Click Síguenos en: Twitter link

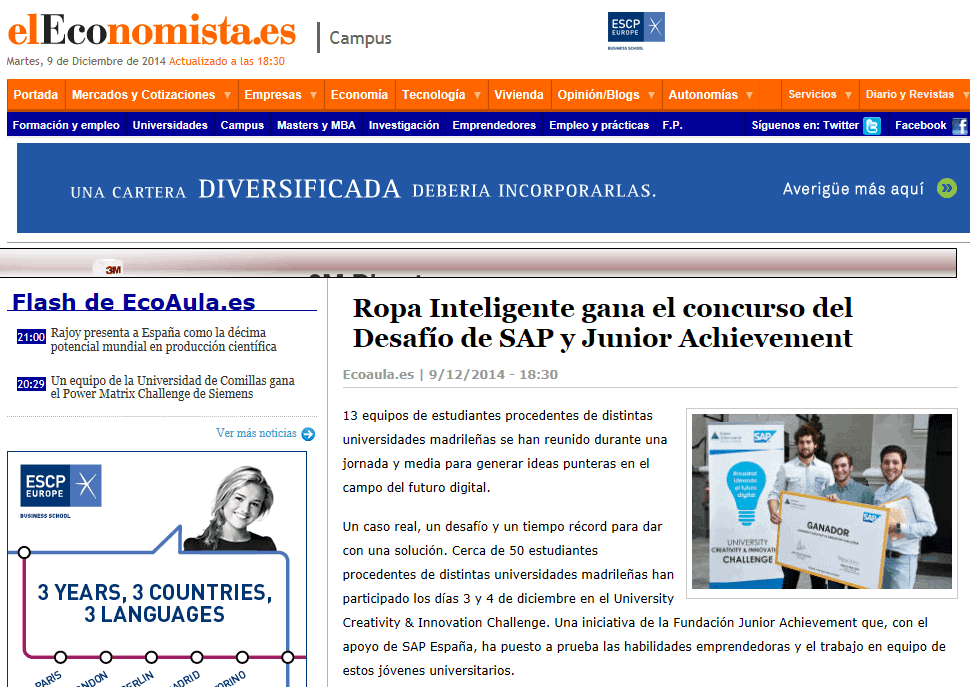click(805, 125)
